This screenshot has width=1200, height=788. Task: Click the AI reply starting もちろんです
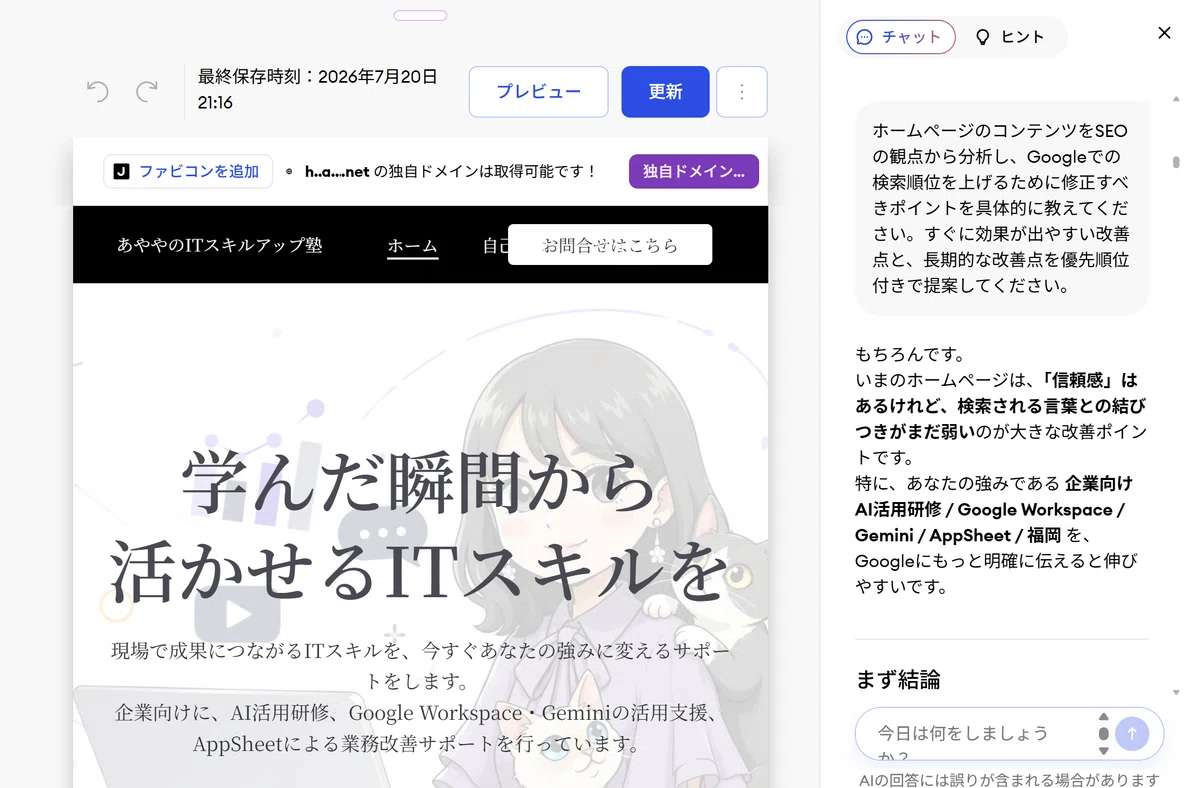pyautogui.click(x=1002, y=470)
